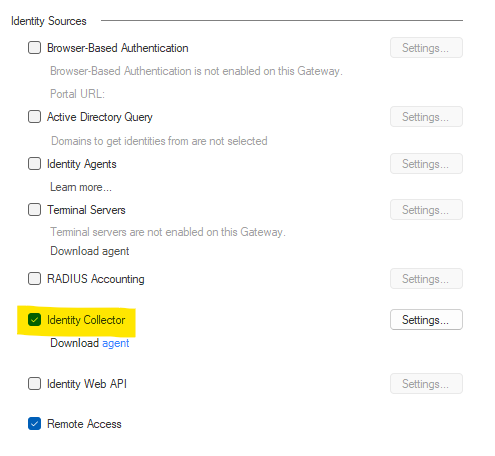This screenshot has height=456, width=495.
Task: Click the Remote Access label text
Action: [x=84, y=424]
